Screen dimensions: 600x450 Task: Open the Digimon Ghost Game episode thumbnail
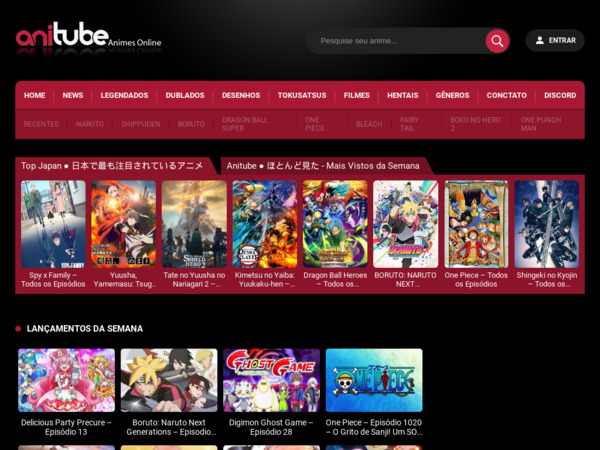click(271, 380)
